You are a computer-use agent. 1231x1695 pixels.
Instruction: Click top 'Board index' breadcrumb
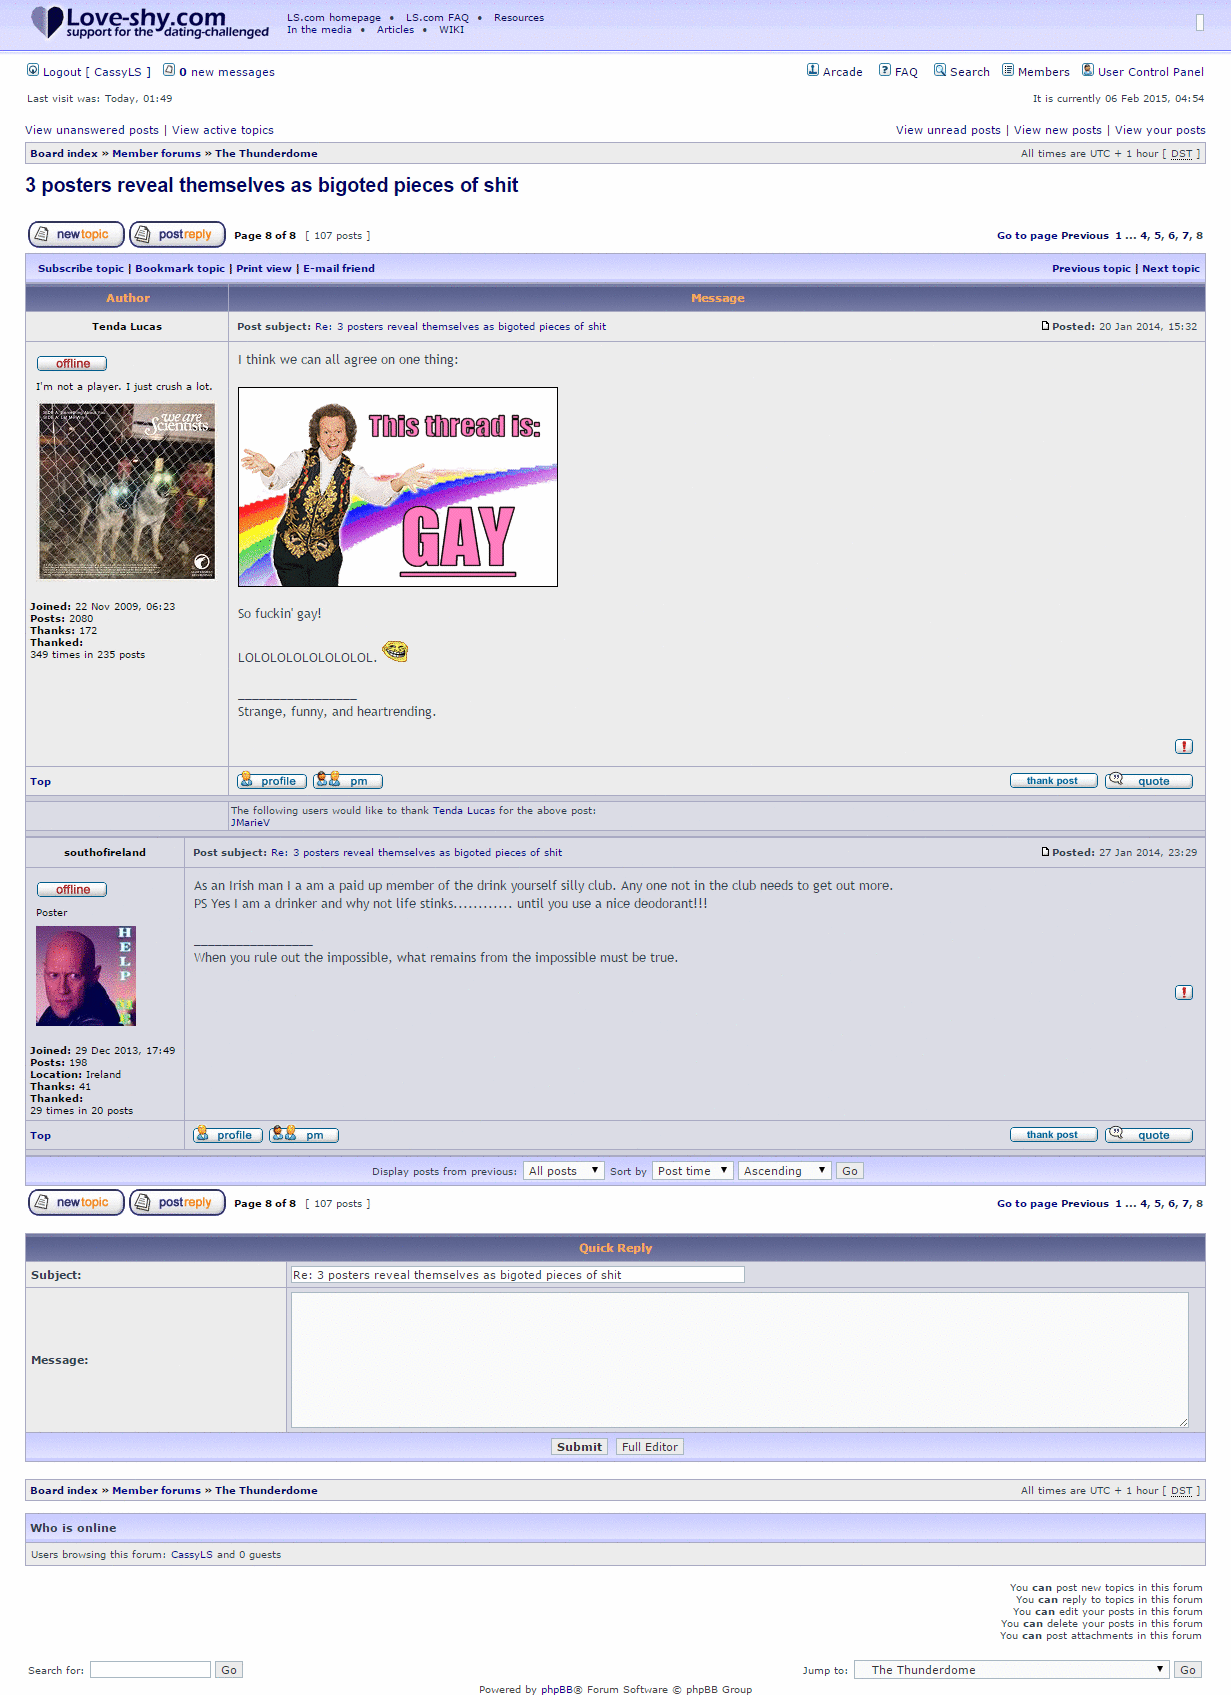click(x=64, y=153)
